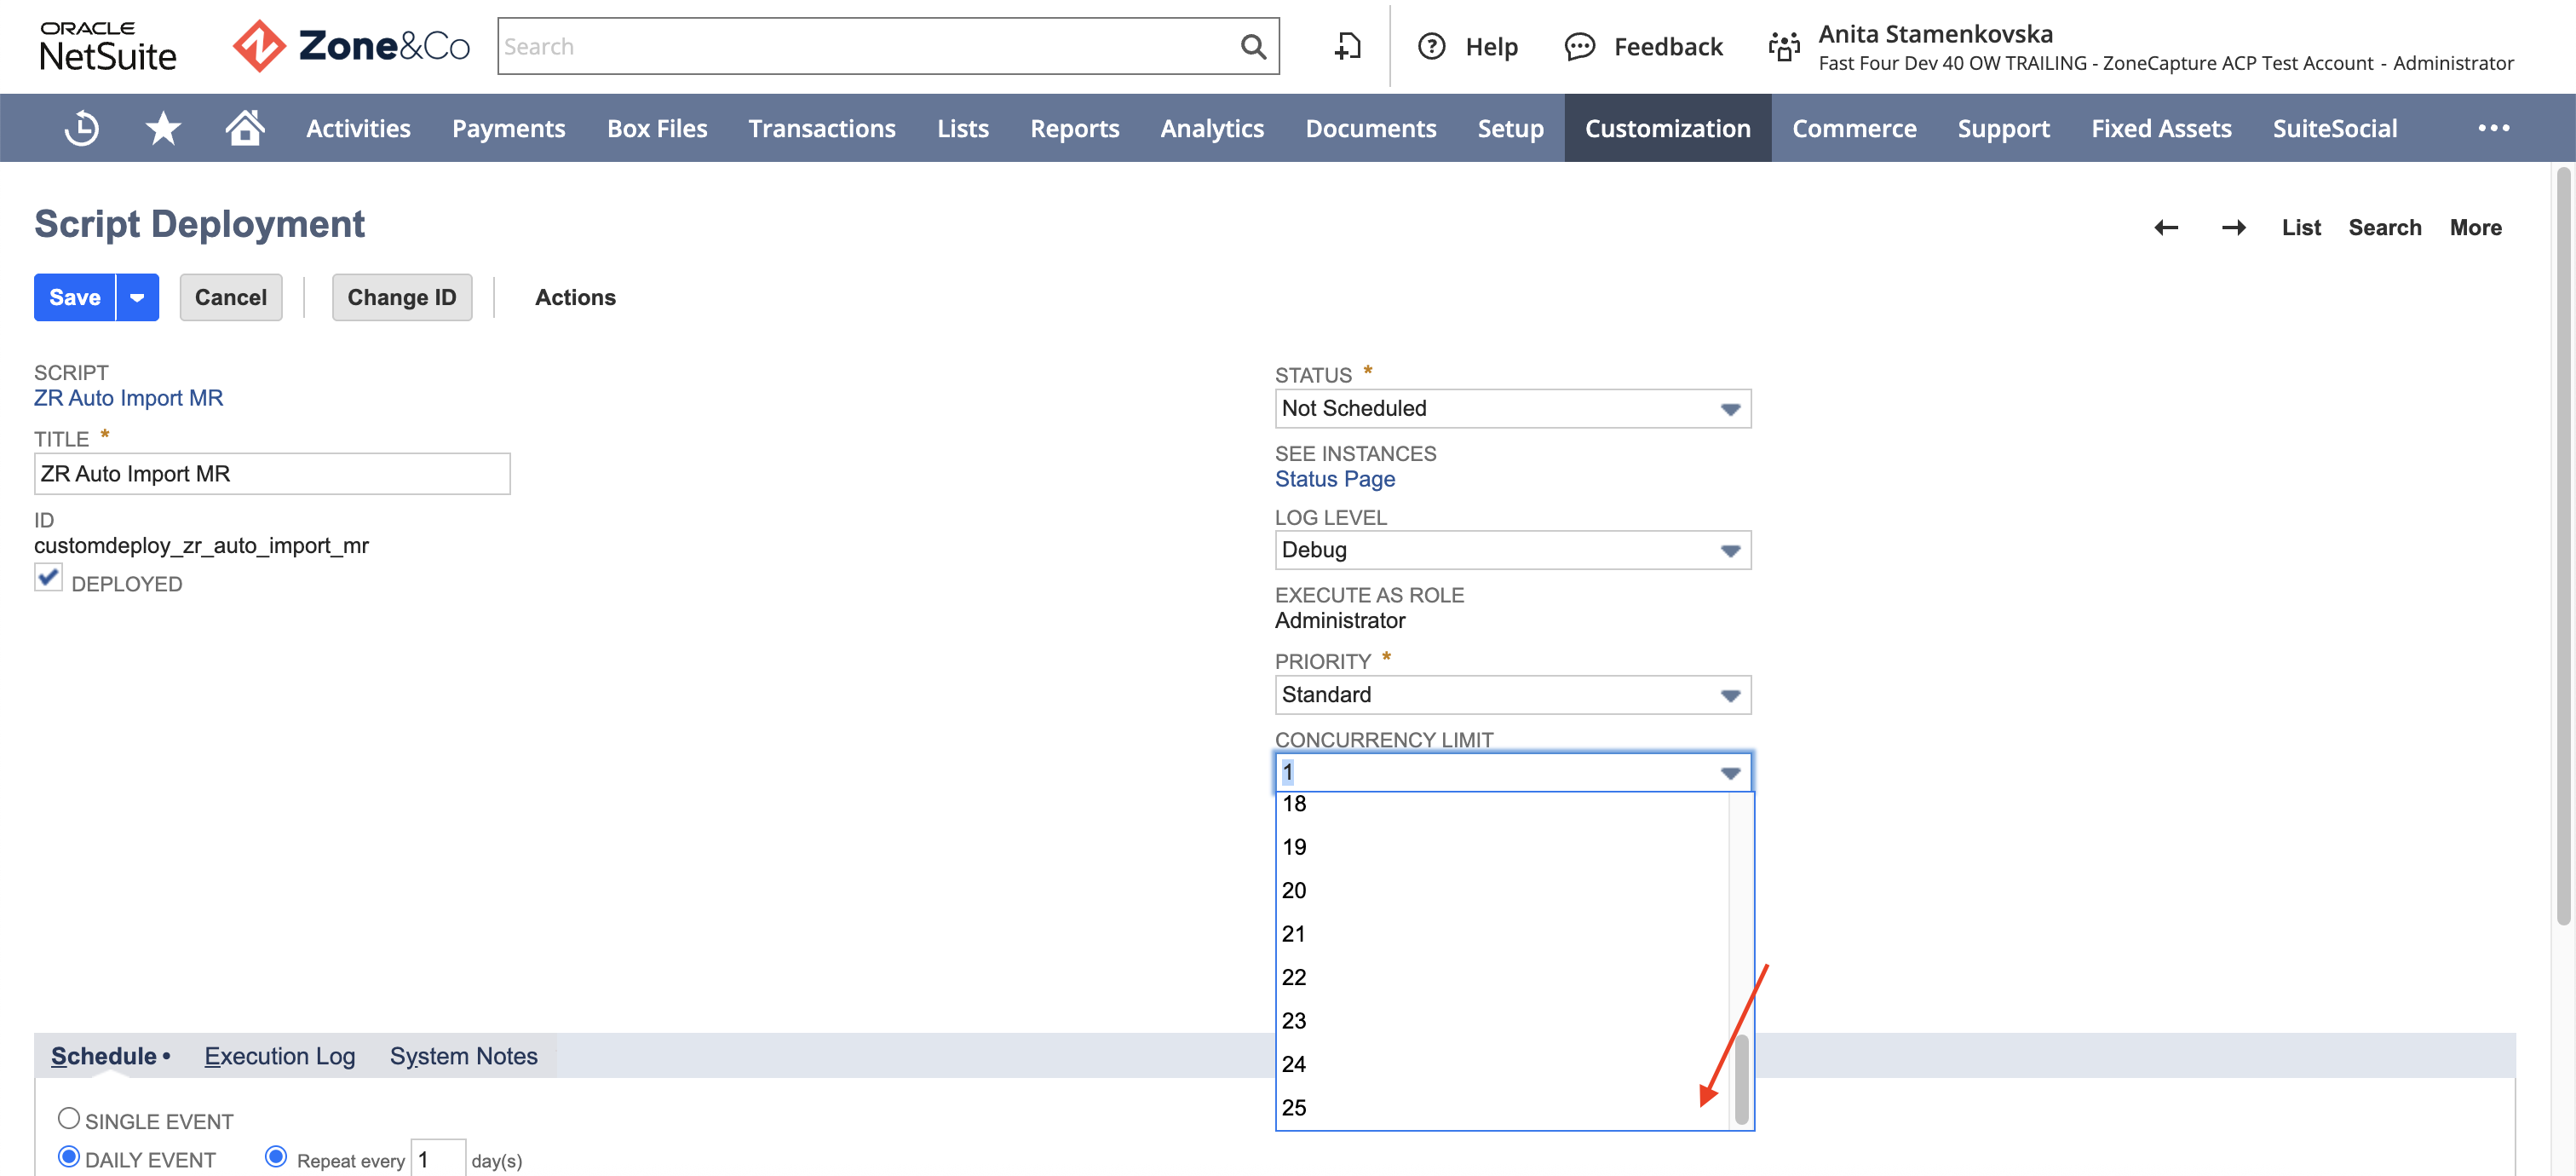This screenshot has height=1176, width=2576.
Task: Open the Shortcuts star icon
Action: [x=163, y=128]
